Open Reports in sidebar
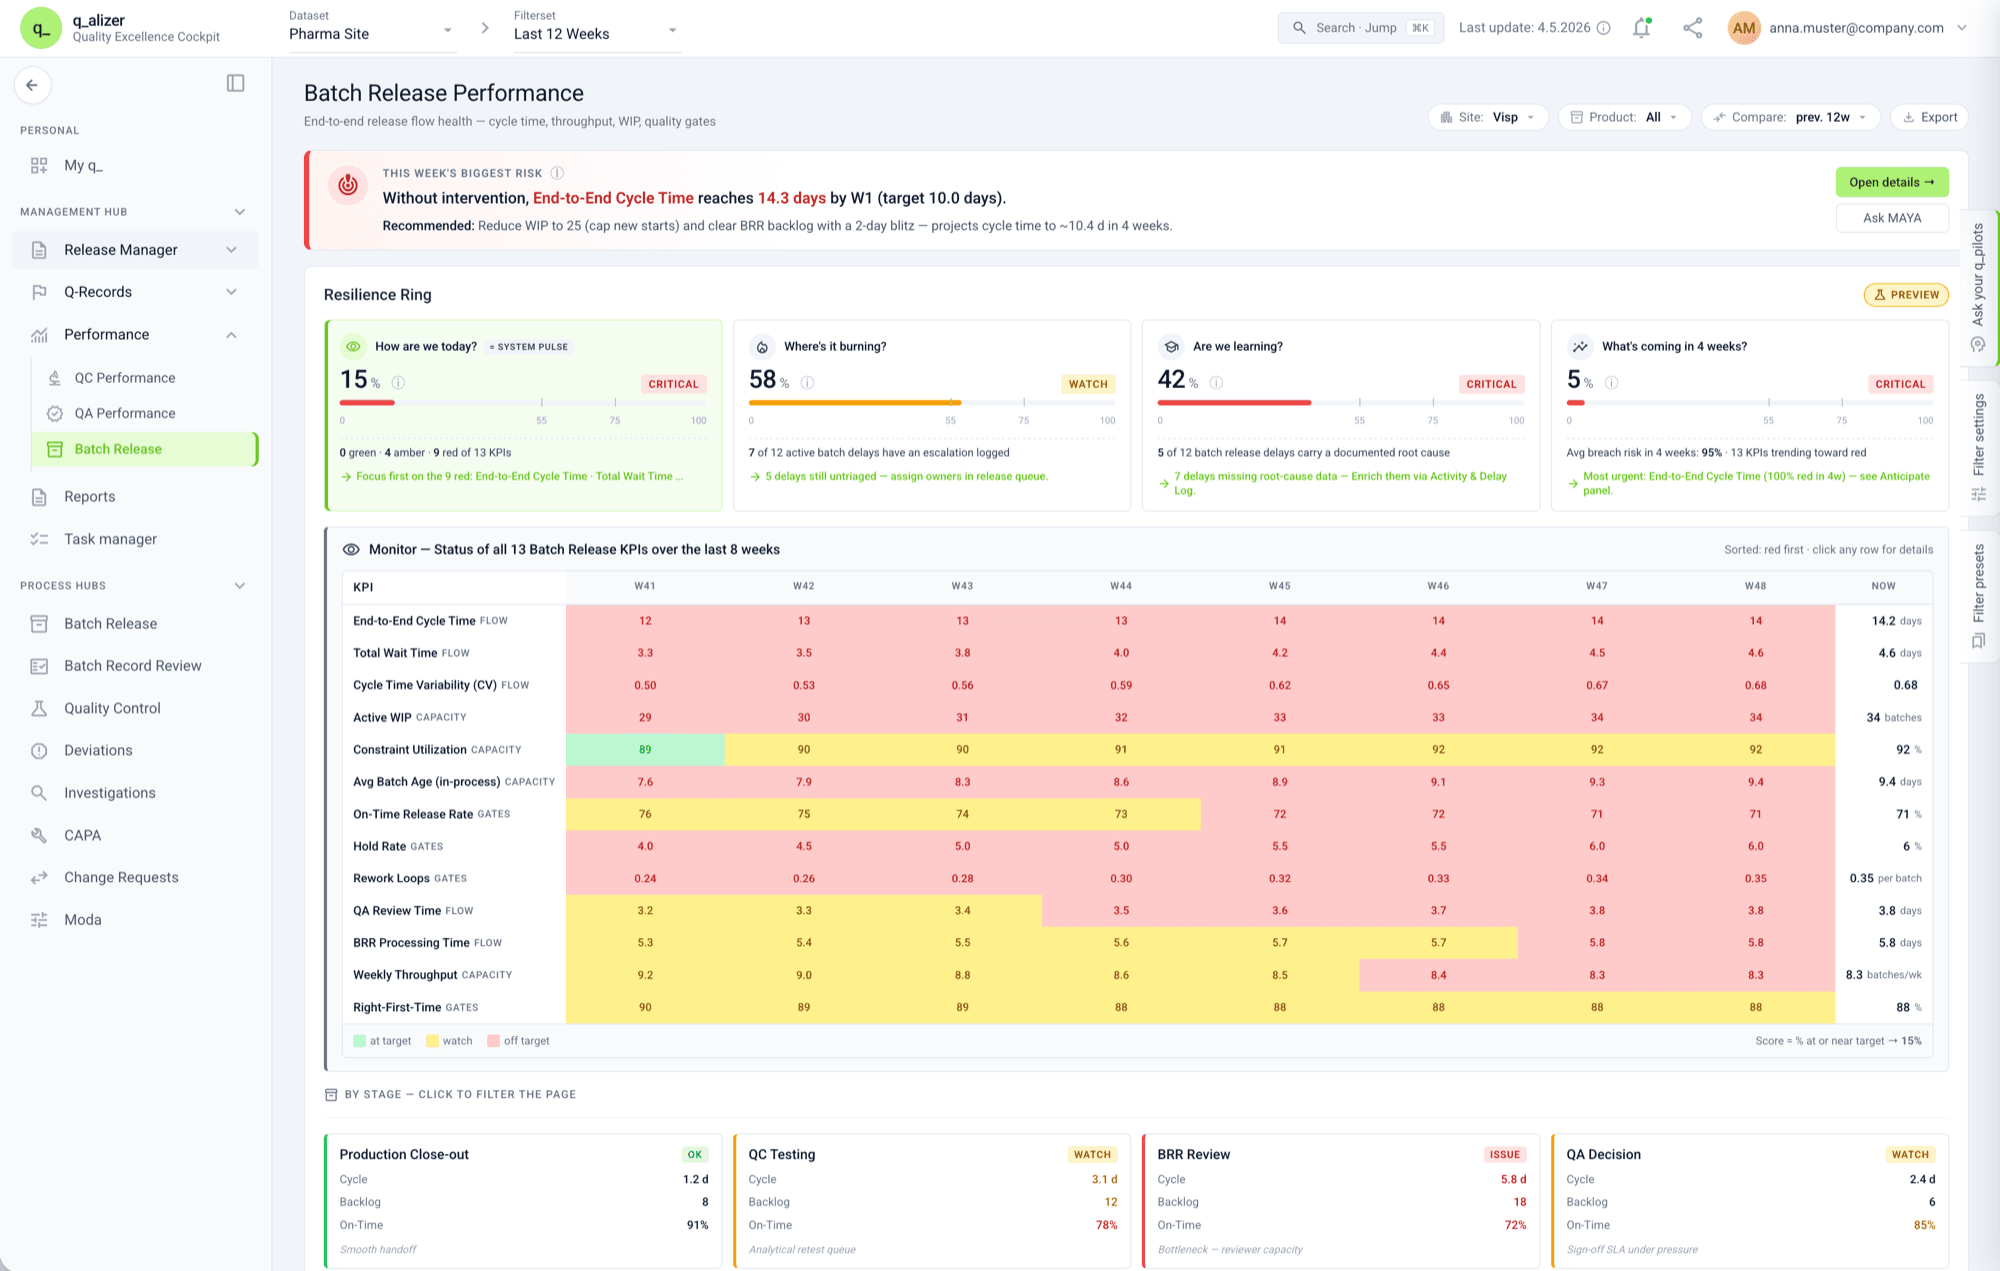The width and height of the screenshot is (2000, 1271). 135,496
